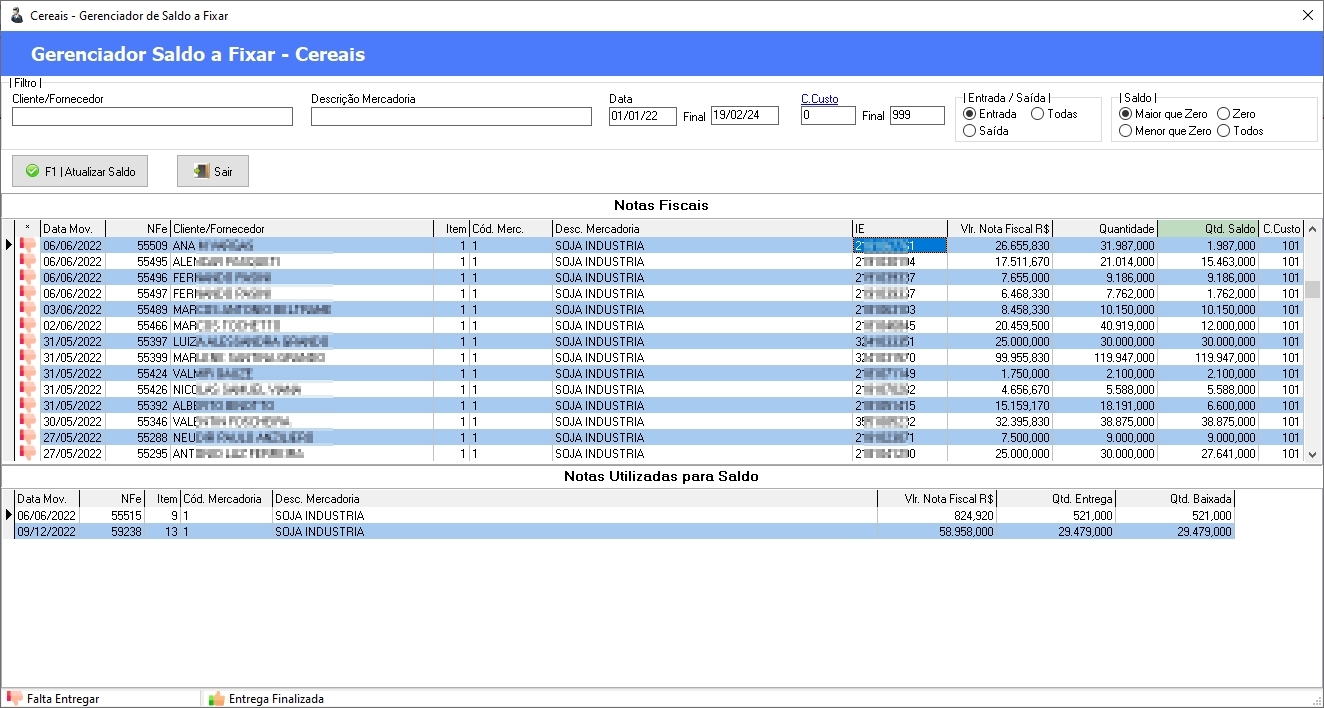The height and width of the screenshot is (708, 1324).
Task: Click the thumbs-down icon on NFe 55346 row
Action: [x=27, y=421]
